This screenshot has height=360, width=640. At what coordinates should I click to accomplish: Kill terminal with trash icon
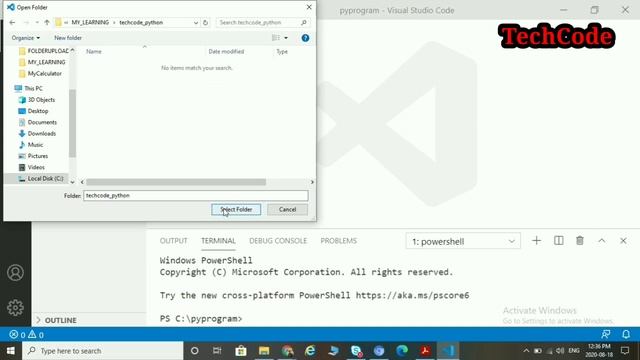[580, 241]
